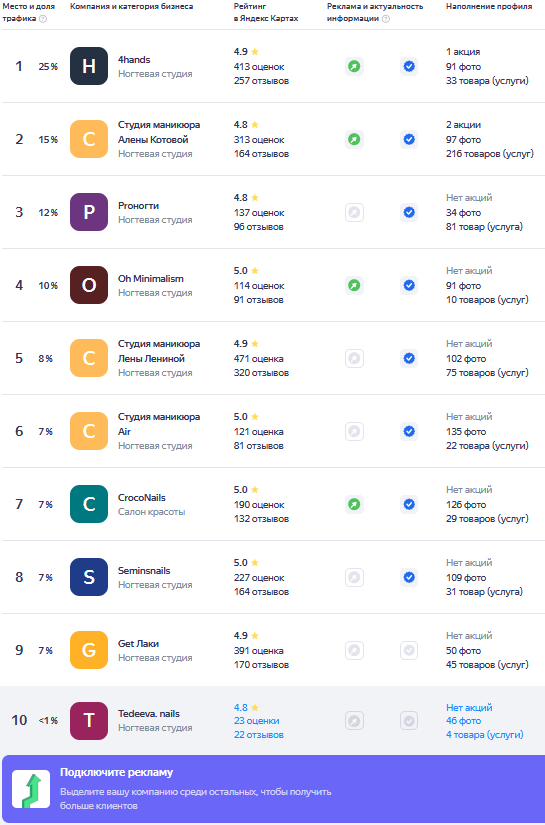
Task: Click the grey advertising icon for Студия маникюра Air
Action: (x=355, y=431)
